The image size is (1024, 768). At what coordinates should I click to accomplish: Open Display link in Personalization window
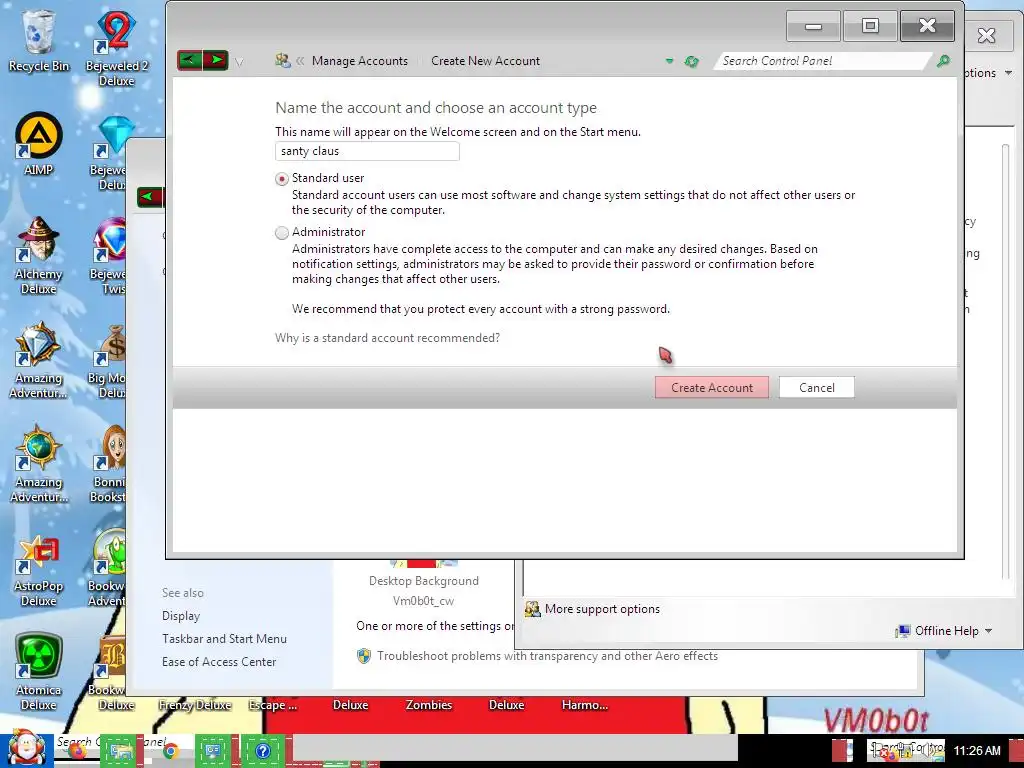181,616
